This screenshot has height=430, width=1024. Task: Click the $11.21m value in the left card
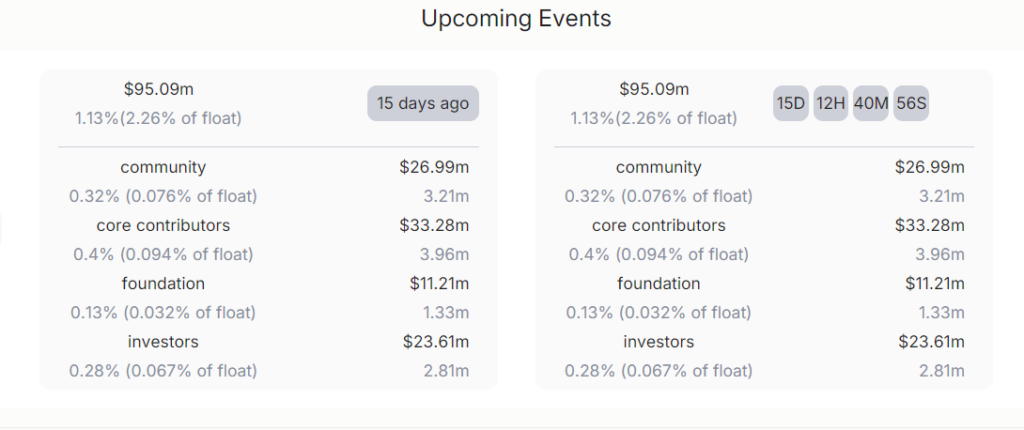439,284
